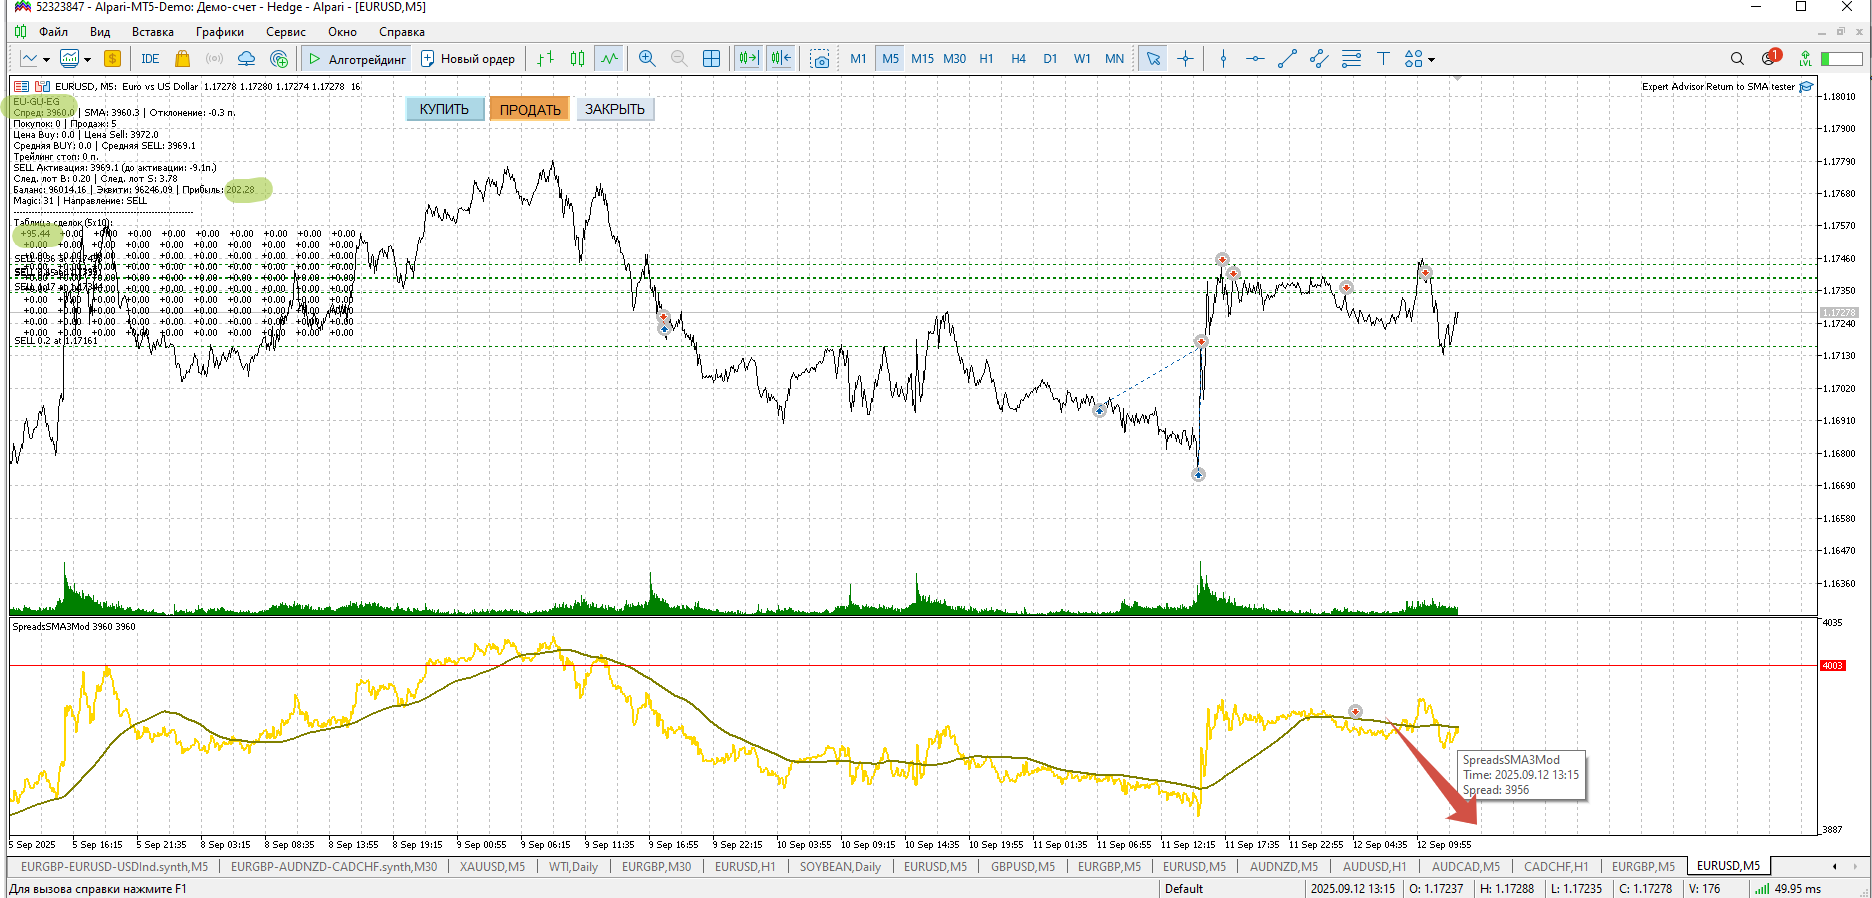Screen dimensions: 1872x898
Task: Open the Сервис menu
Action: tap(286, 32)
